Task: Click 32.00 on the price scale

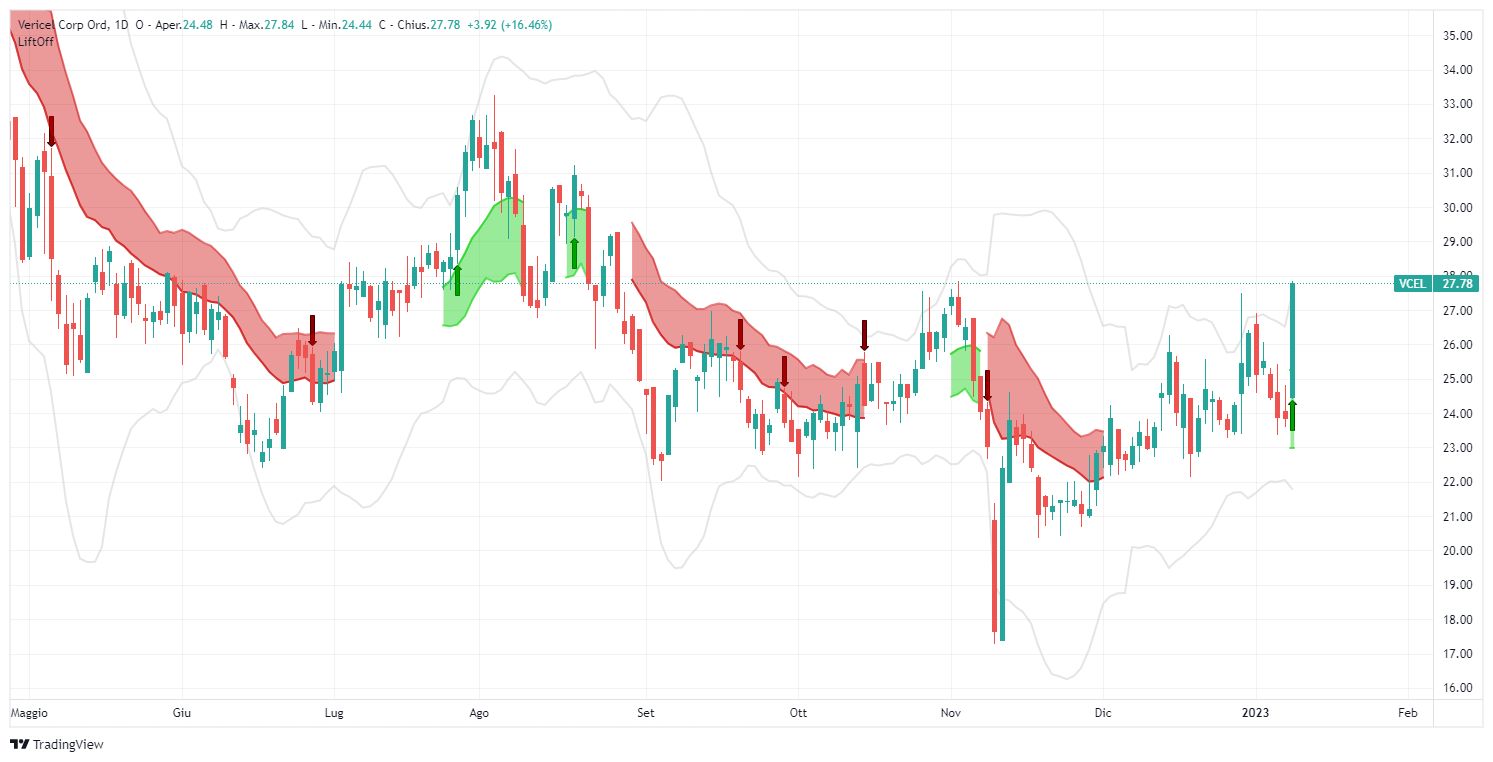Action: click(1457, 138)
